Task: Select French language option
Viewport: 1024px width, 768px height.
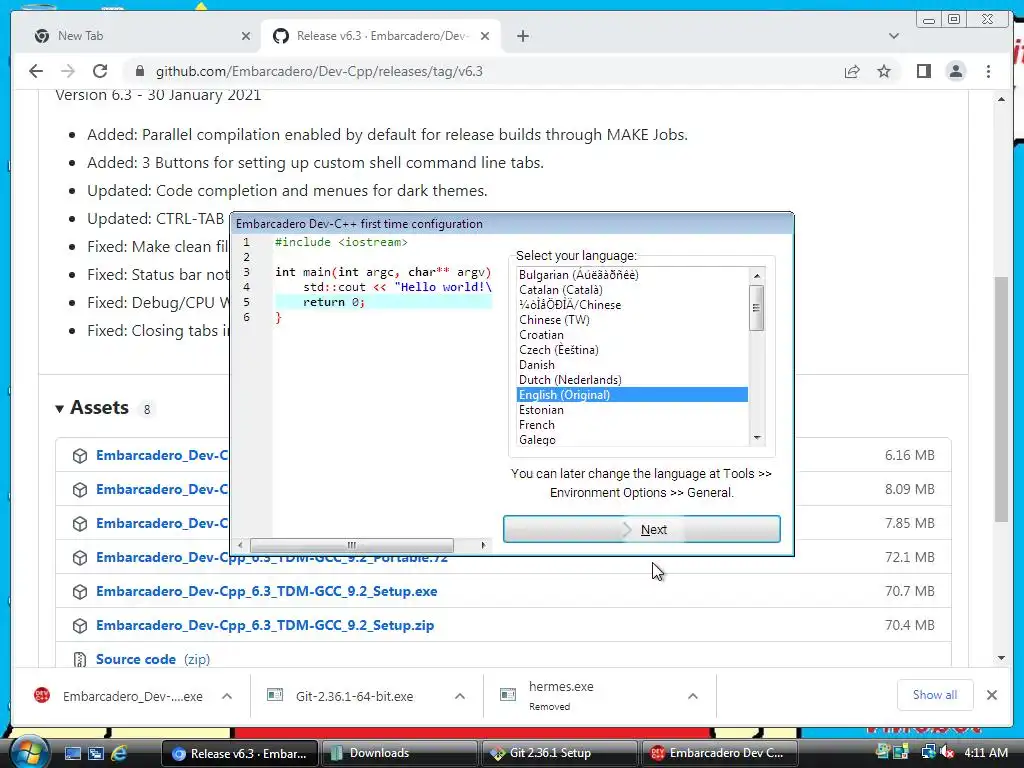Action: click(536, 424)
